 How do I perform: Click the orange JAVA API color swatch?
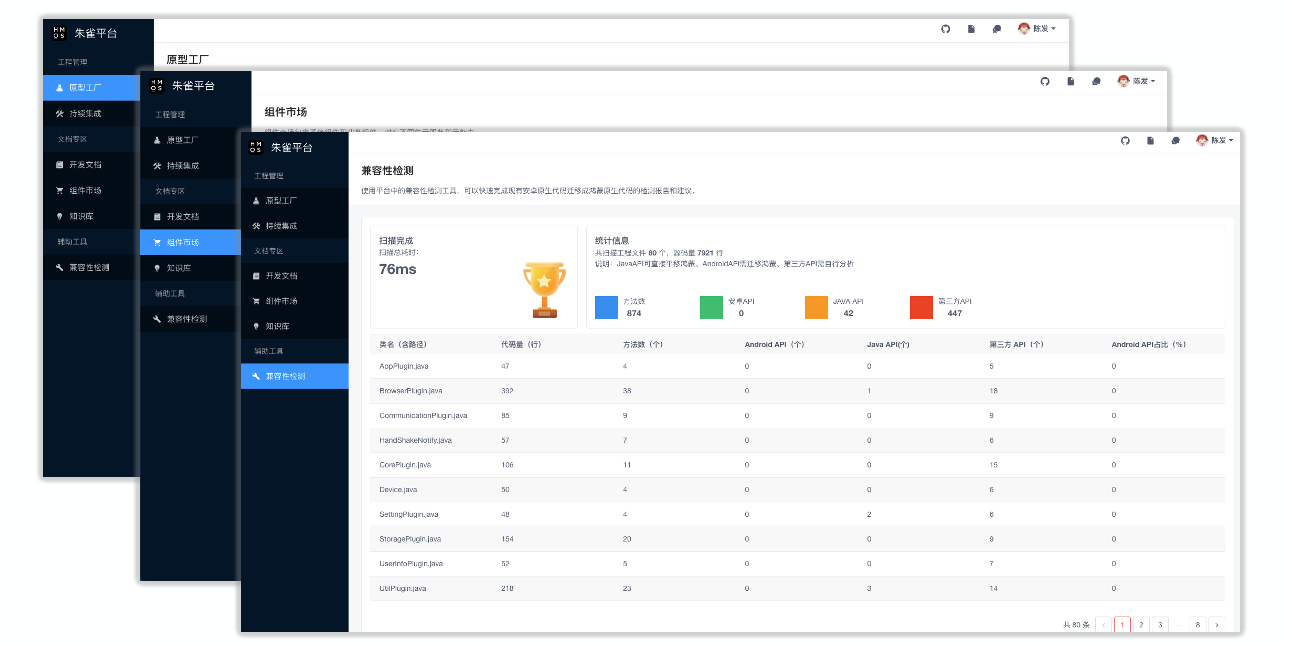pyautogui.click(x=816, y=307)
